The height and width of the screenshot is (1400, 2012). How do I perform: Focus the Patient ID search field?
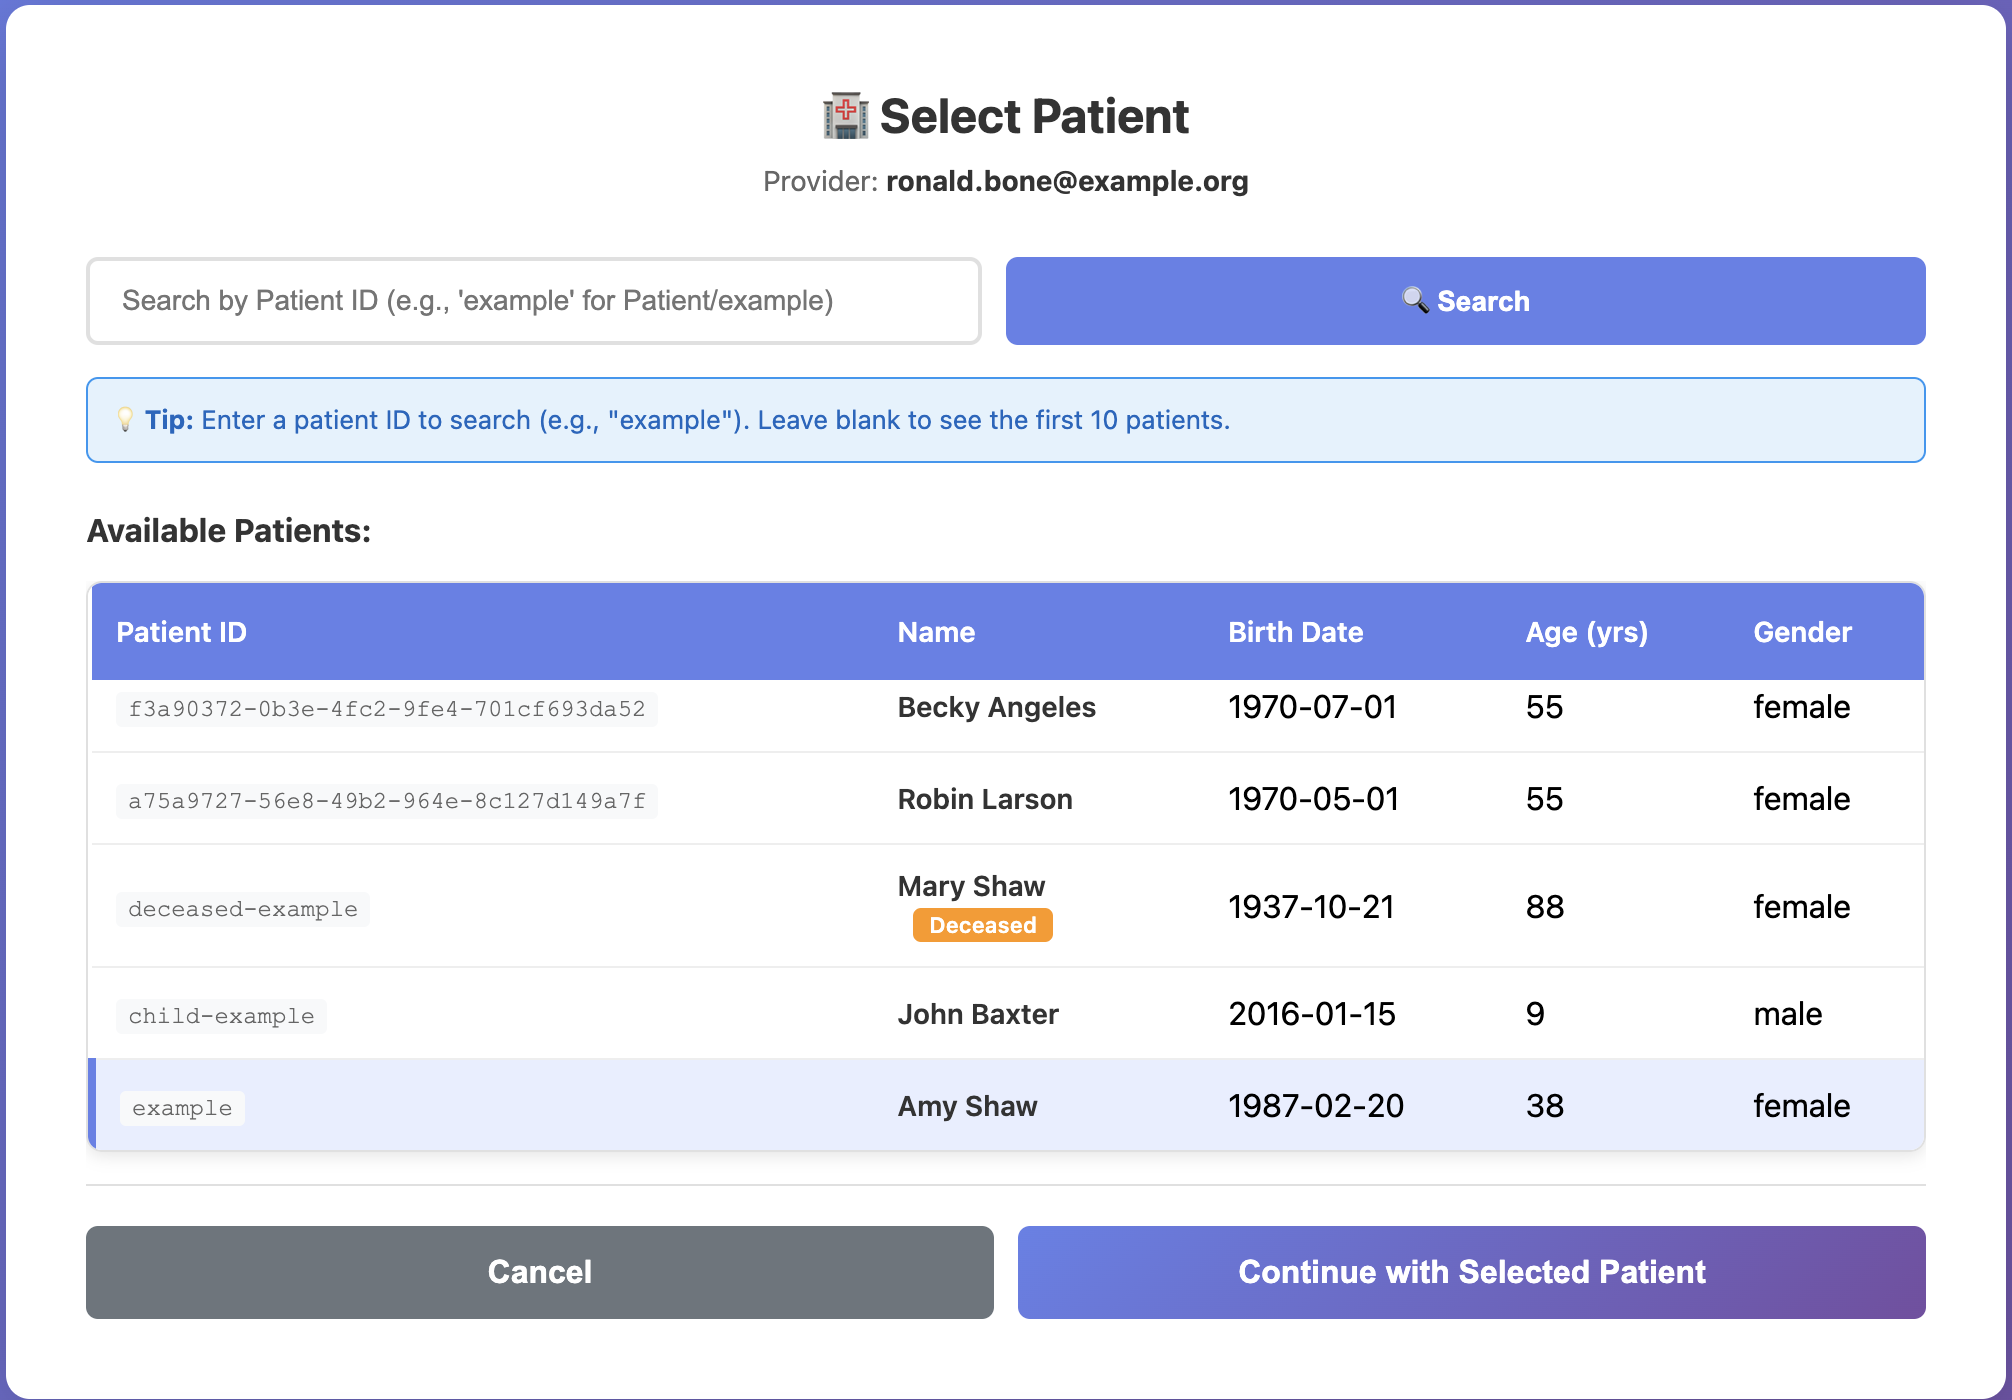click(533, 301)
